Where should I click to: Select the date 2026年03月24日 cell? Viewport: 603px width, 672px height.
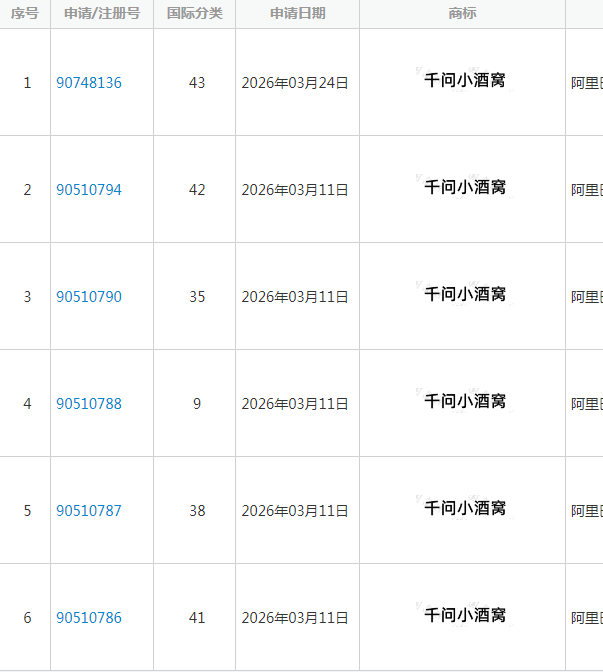pyautogui.click(x=295, y=83)
